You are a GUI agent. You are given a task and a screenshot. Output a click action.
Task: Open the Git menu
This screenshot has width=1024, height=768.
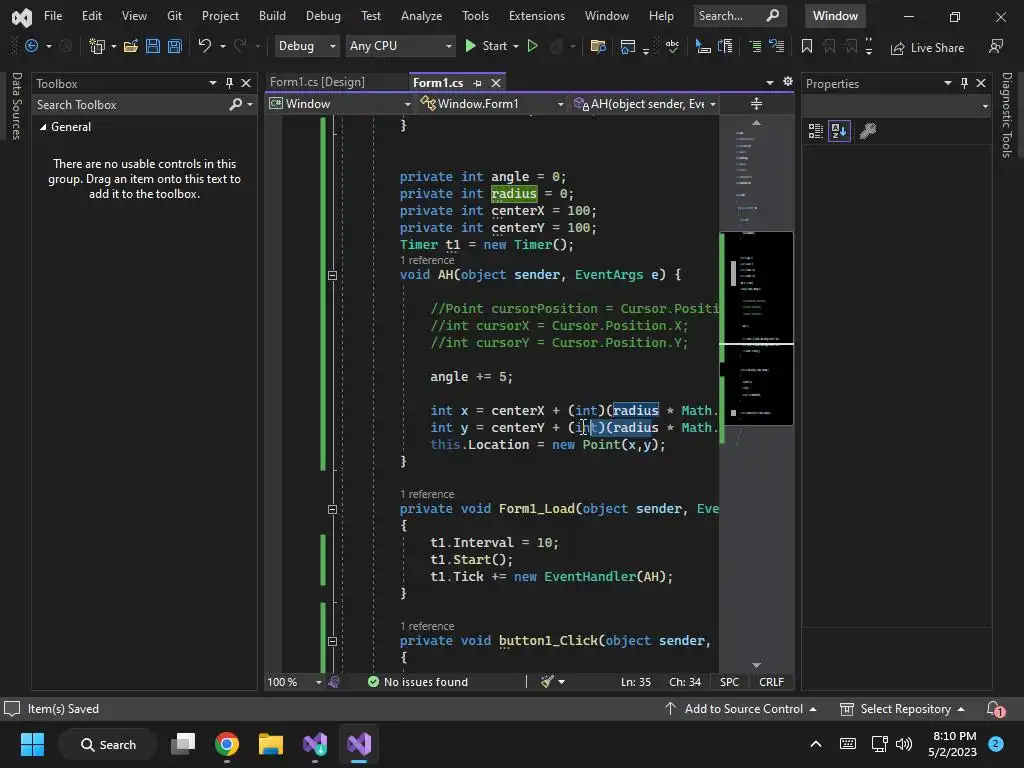(x=174, y=16)
